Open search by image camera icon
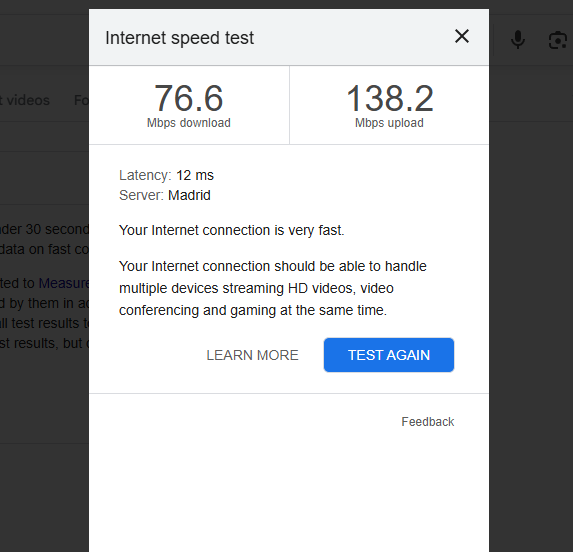573x552 pixels. coord(558,40)
